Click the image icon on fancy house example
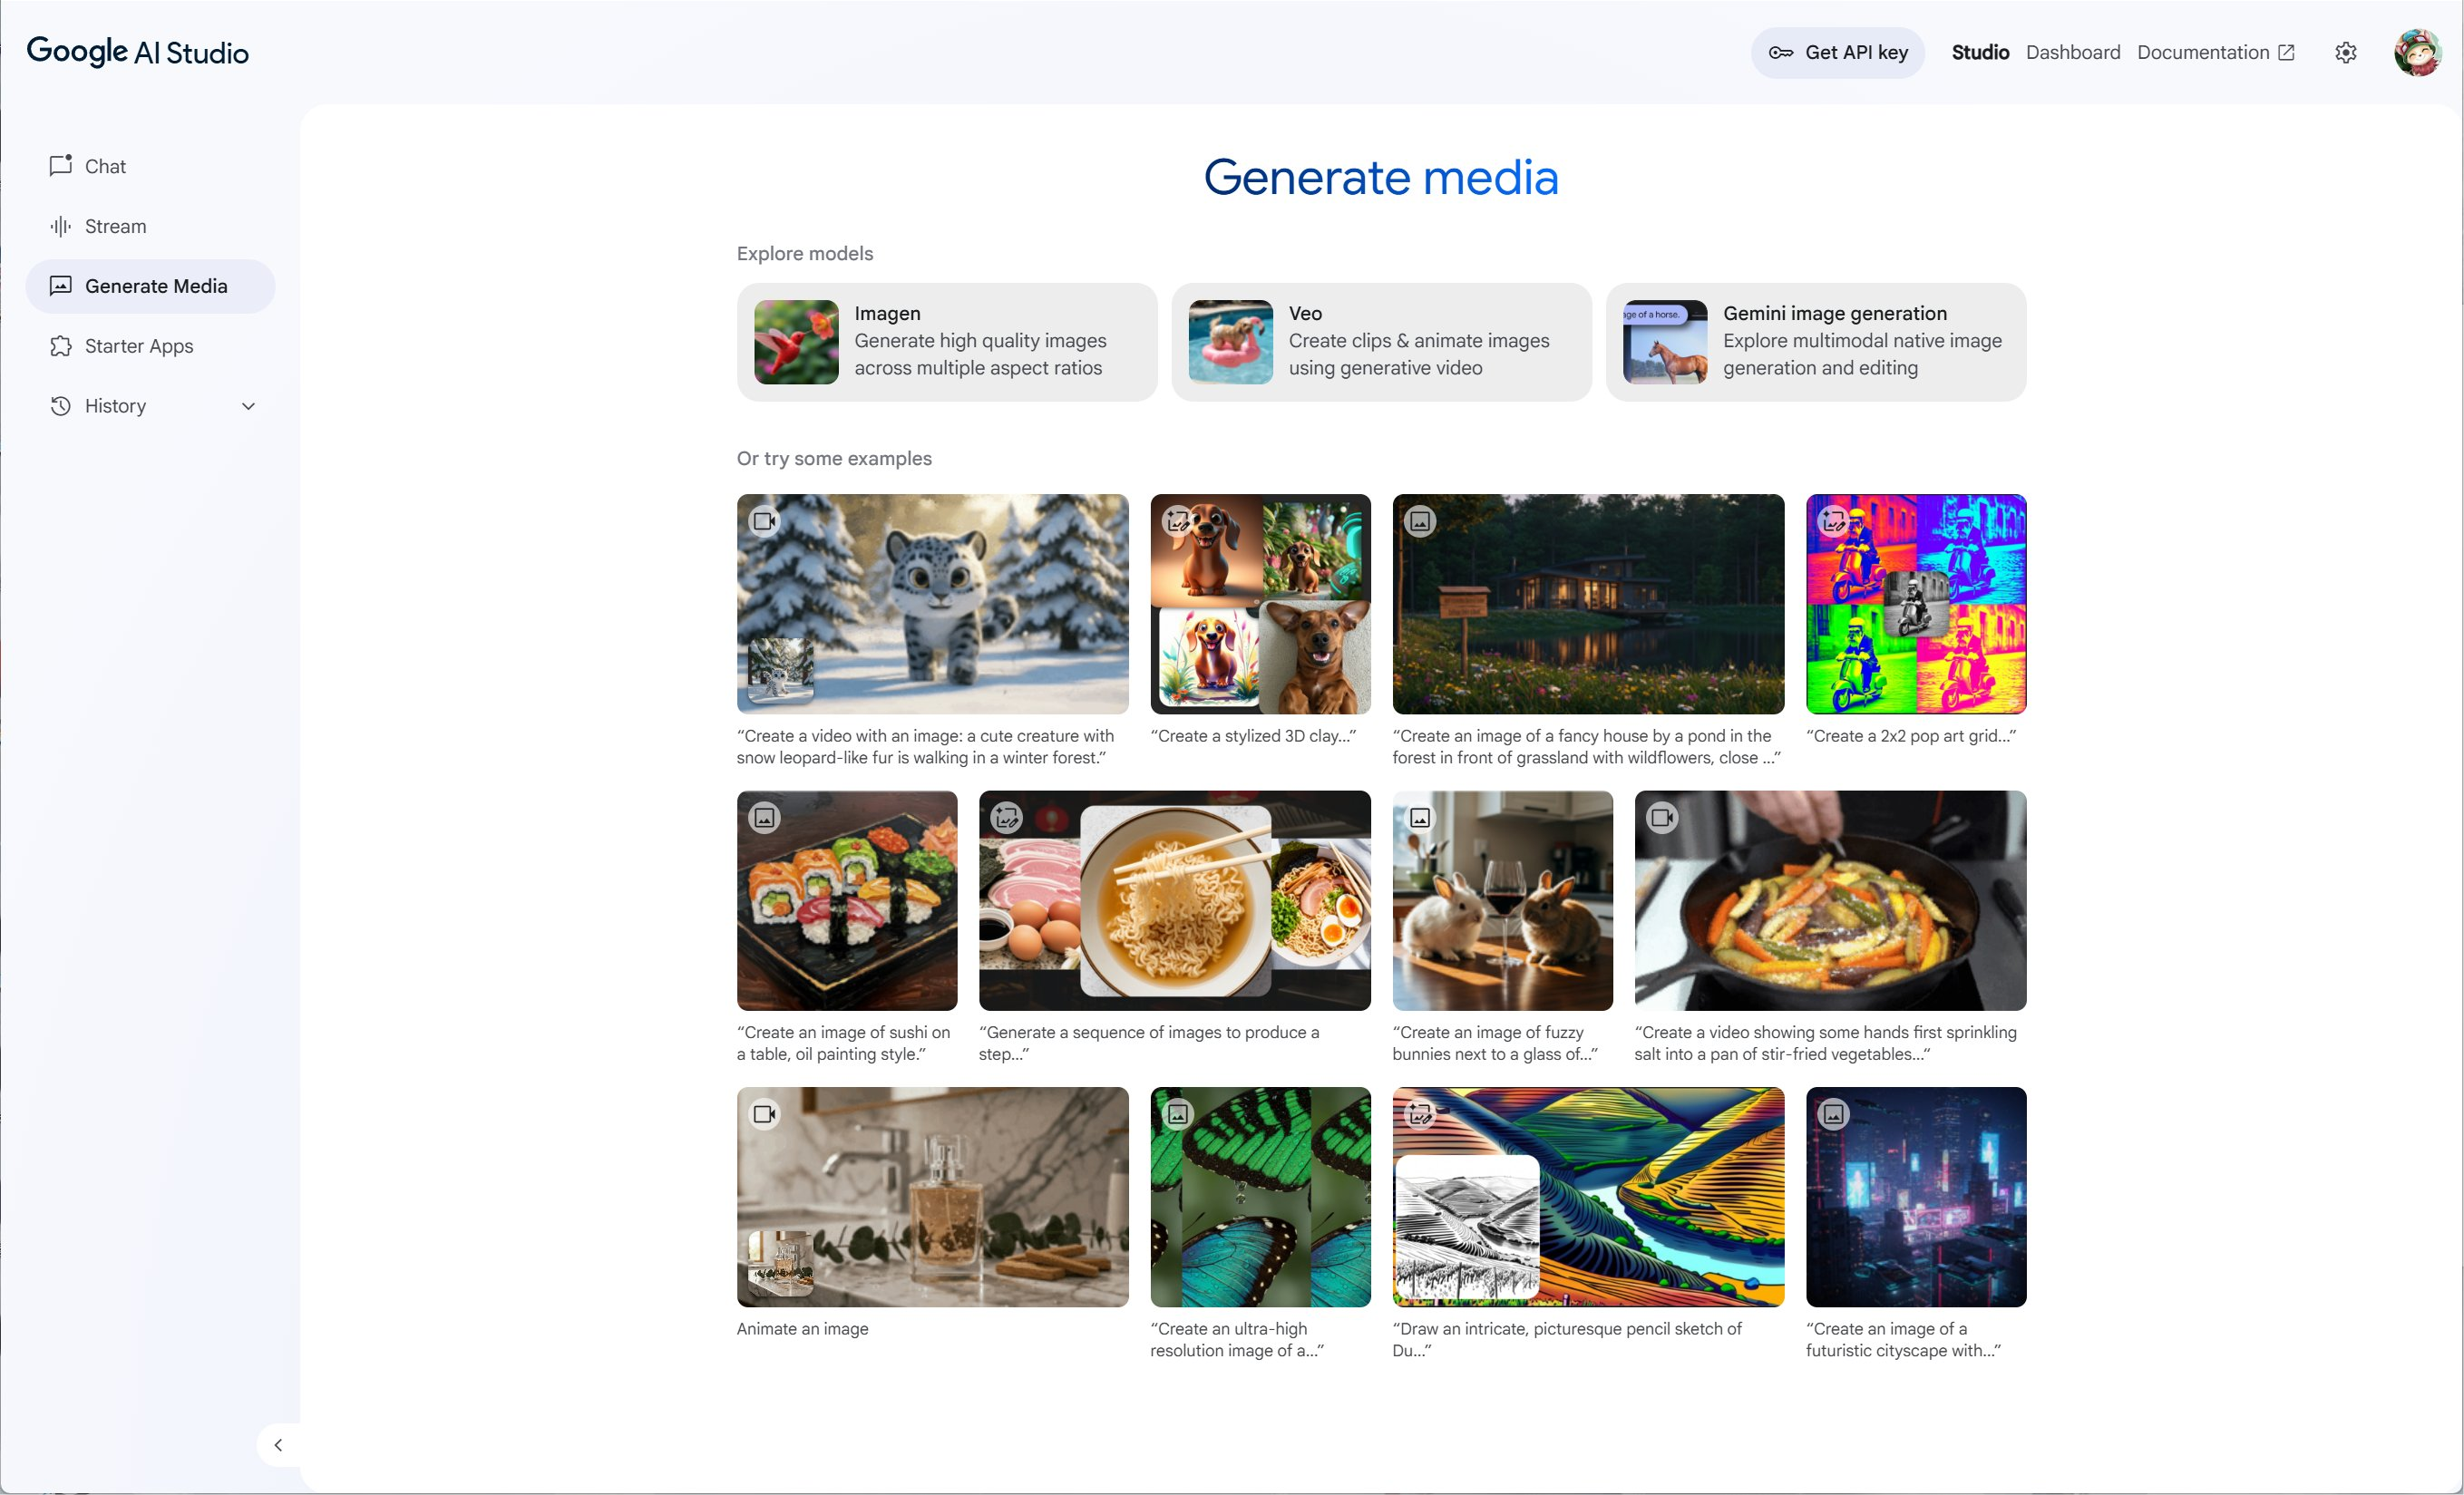Image resolution: width=2464 pixels, height=1495 pixels. click(x=1420, y=522)
